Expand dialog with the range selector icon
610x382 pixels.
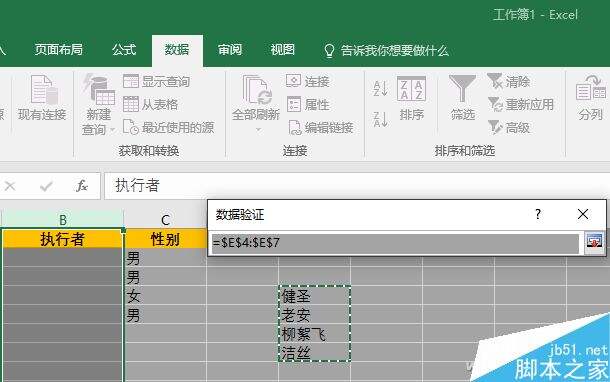594,242
